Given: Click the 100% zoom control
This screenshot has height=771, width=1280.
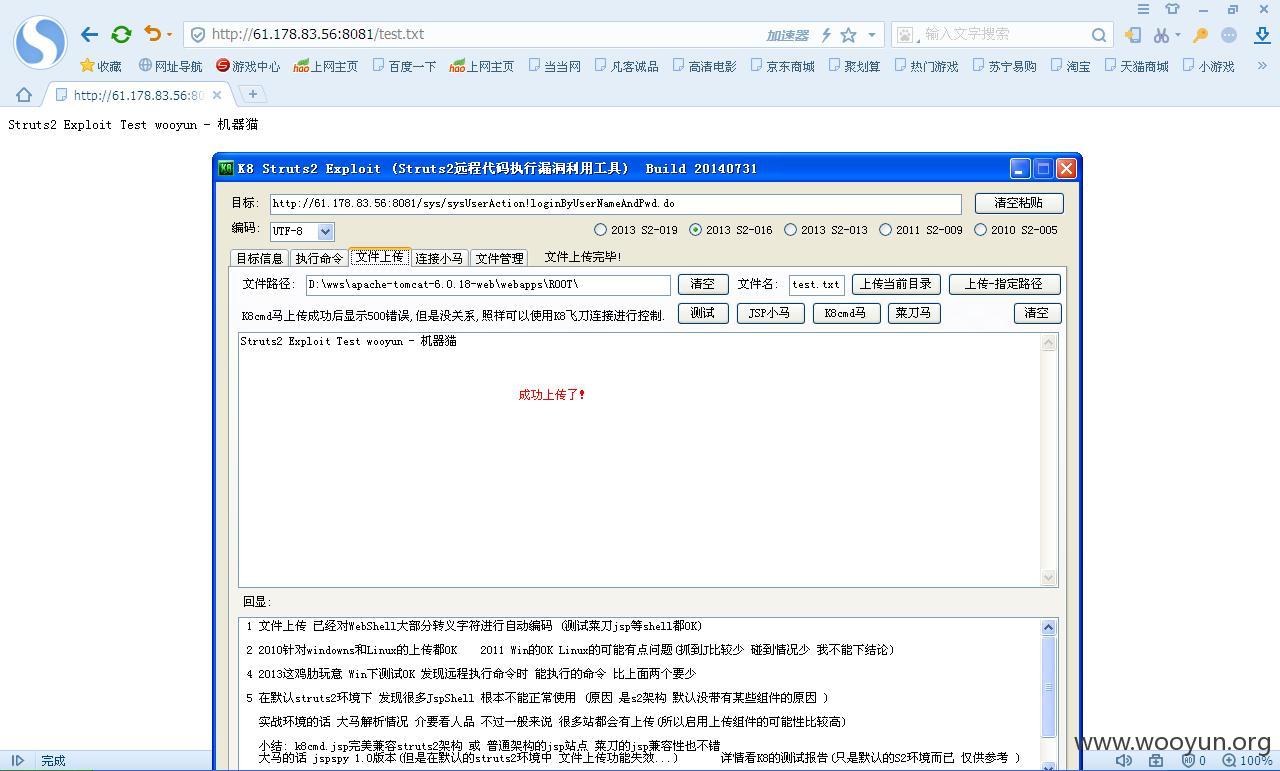Looking at the screenshot, I should click(x=1246, y=760).
